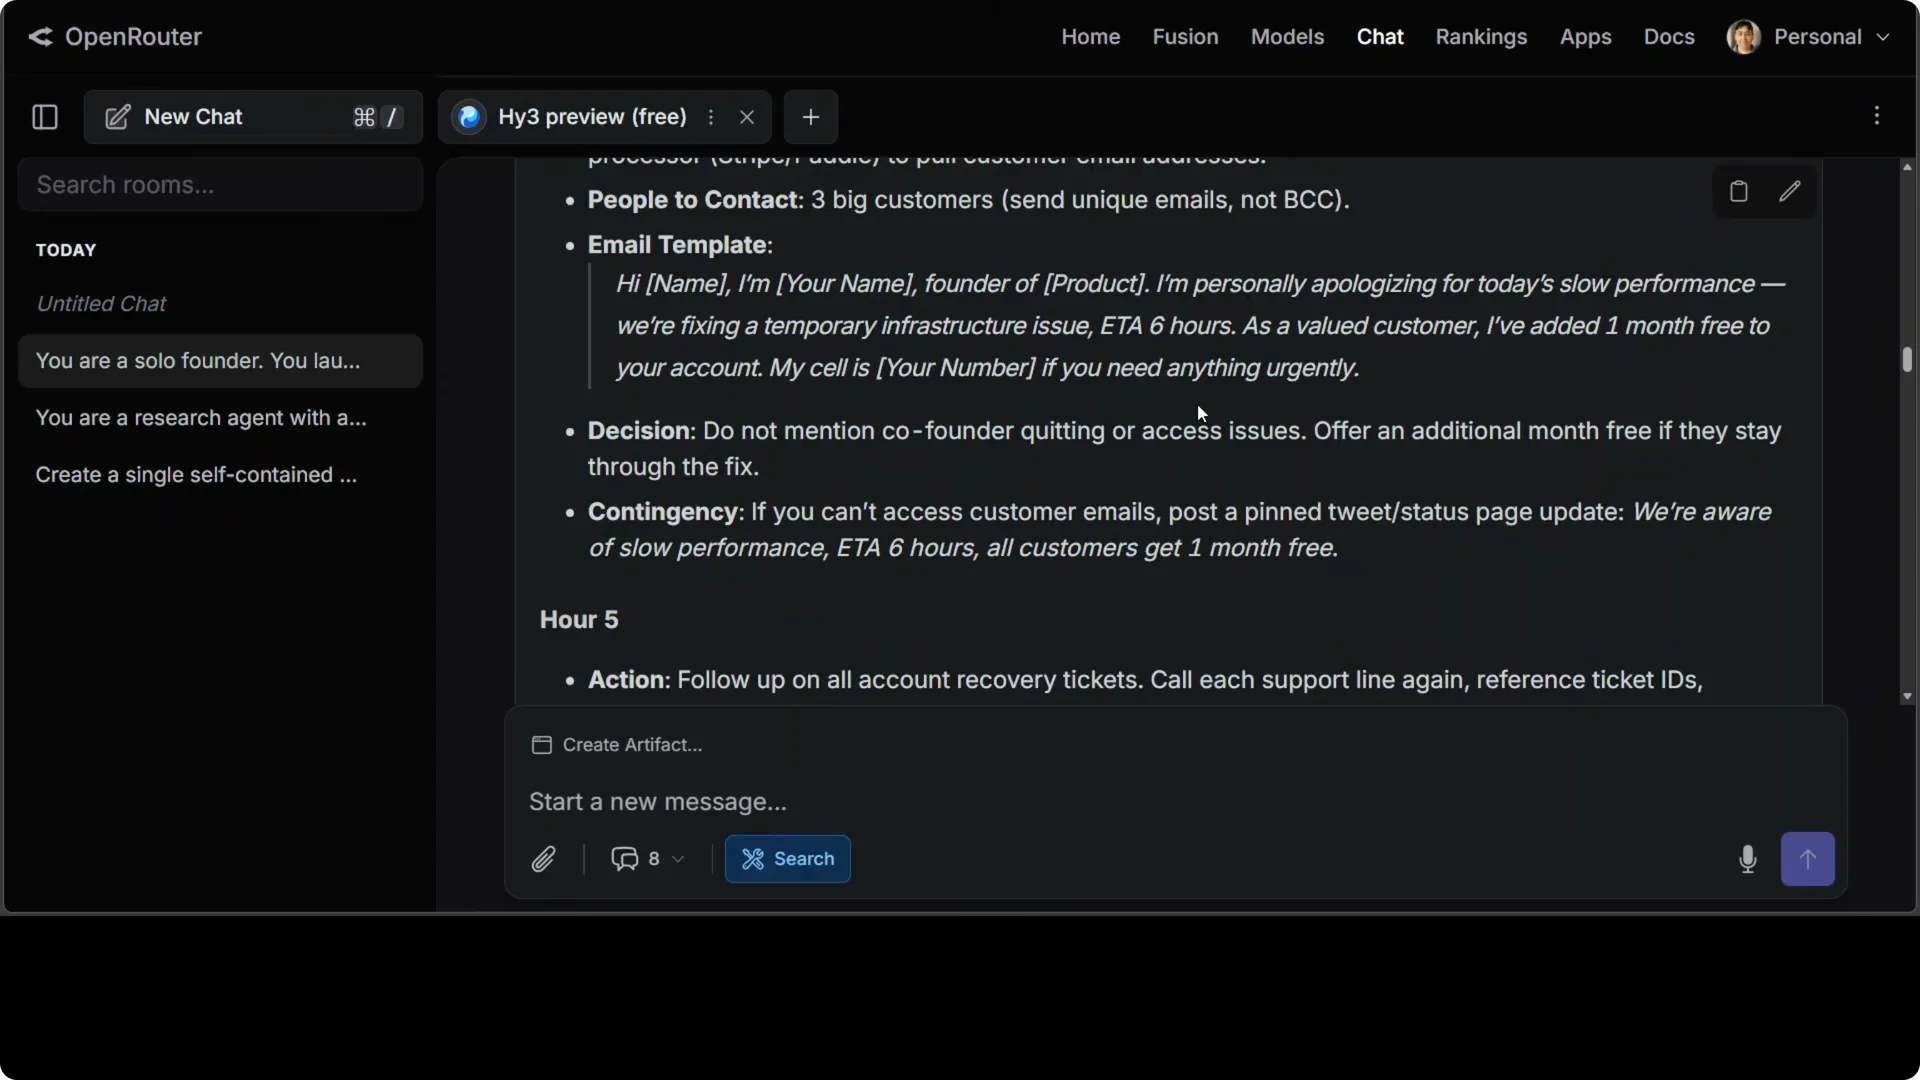
Task: Copy the message with clipboard icon
Action: pyautogui.click(x=1739, y=191)
